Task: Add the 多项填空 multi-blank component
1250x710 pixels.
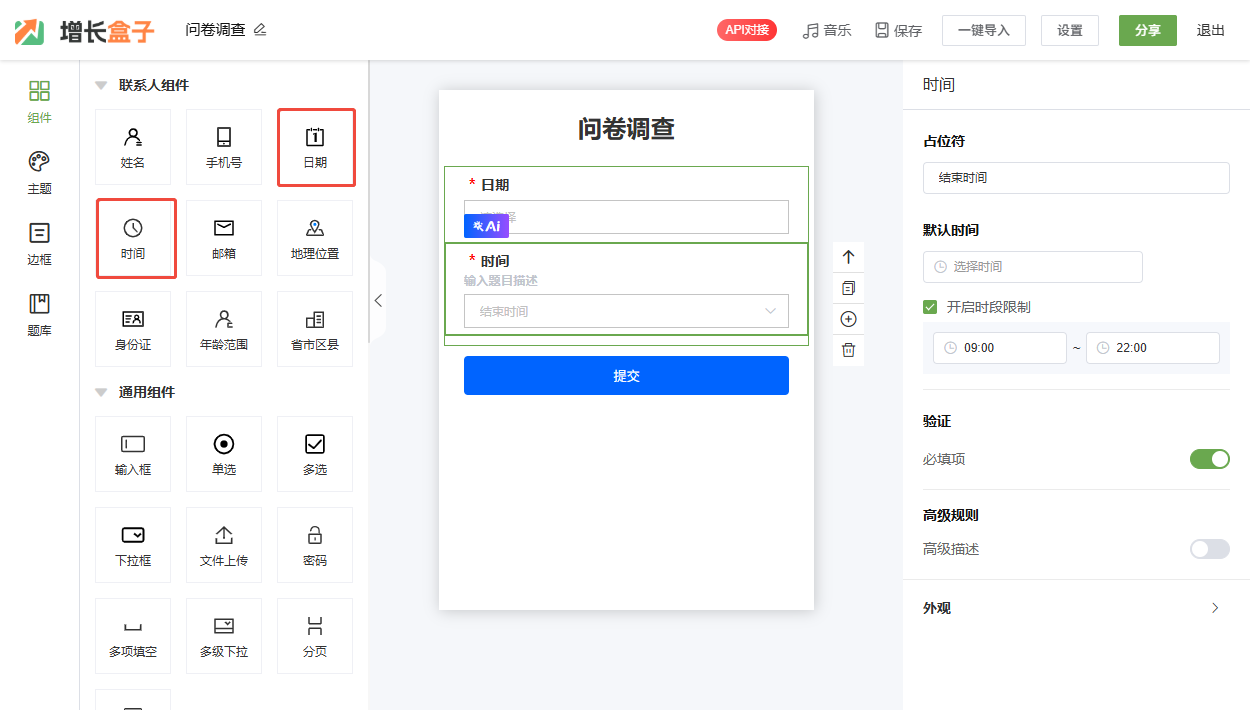Action: click(133, 636)
